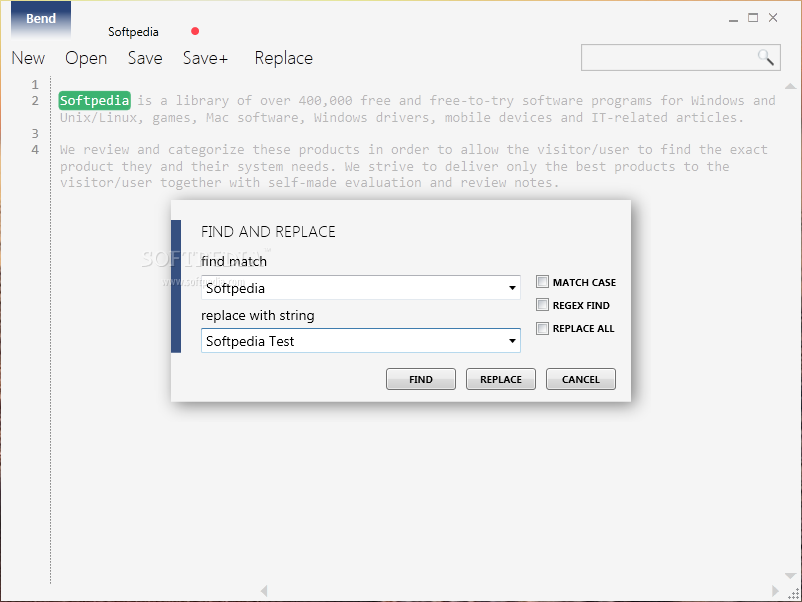Viewport: 802px width, 602px height.
Task: Click the highlighted Softpedia word in editor
Action: (x=95, y=100)
